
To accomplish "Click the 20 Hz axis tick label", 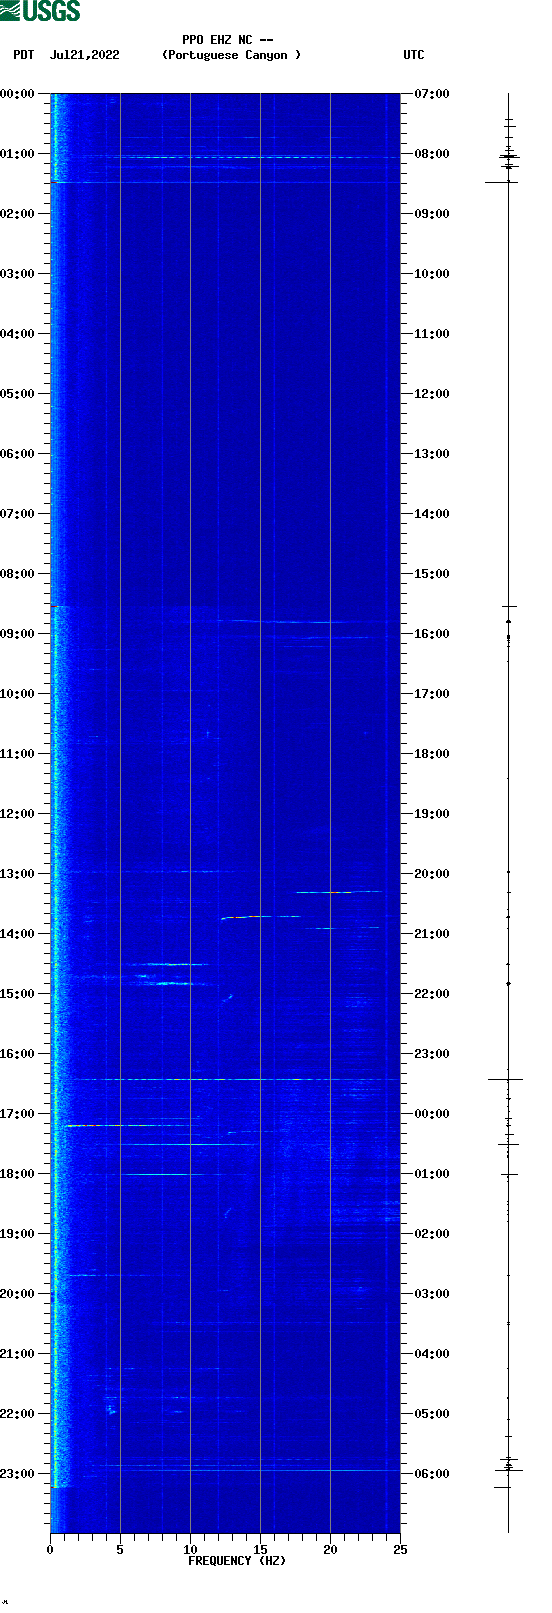I will point(330,1549).
